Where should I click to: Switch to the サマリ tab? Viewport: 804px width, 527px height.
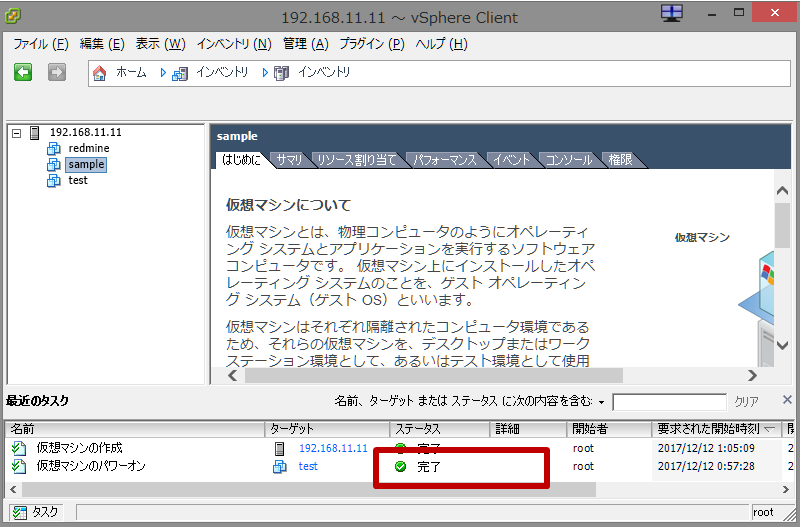tap(289, 160)
